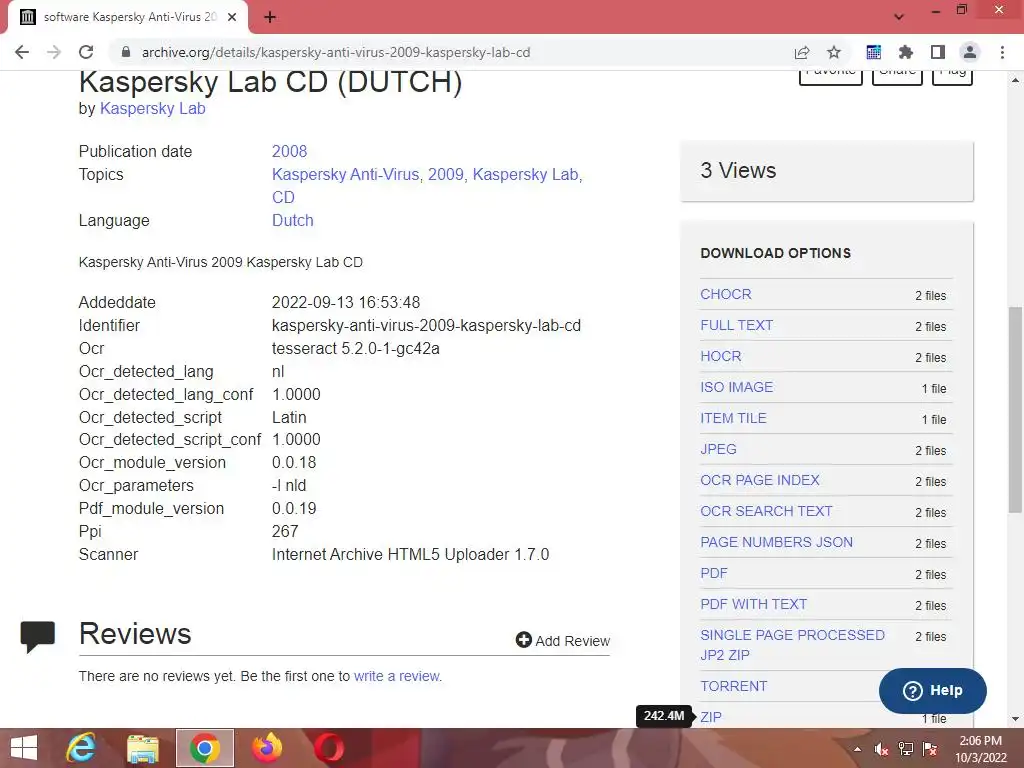
Task: Download the ITEM TILE file
Action: [733, 419]
